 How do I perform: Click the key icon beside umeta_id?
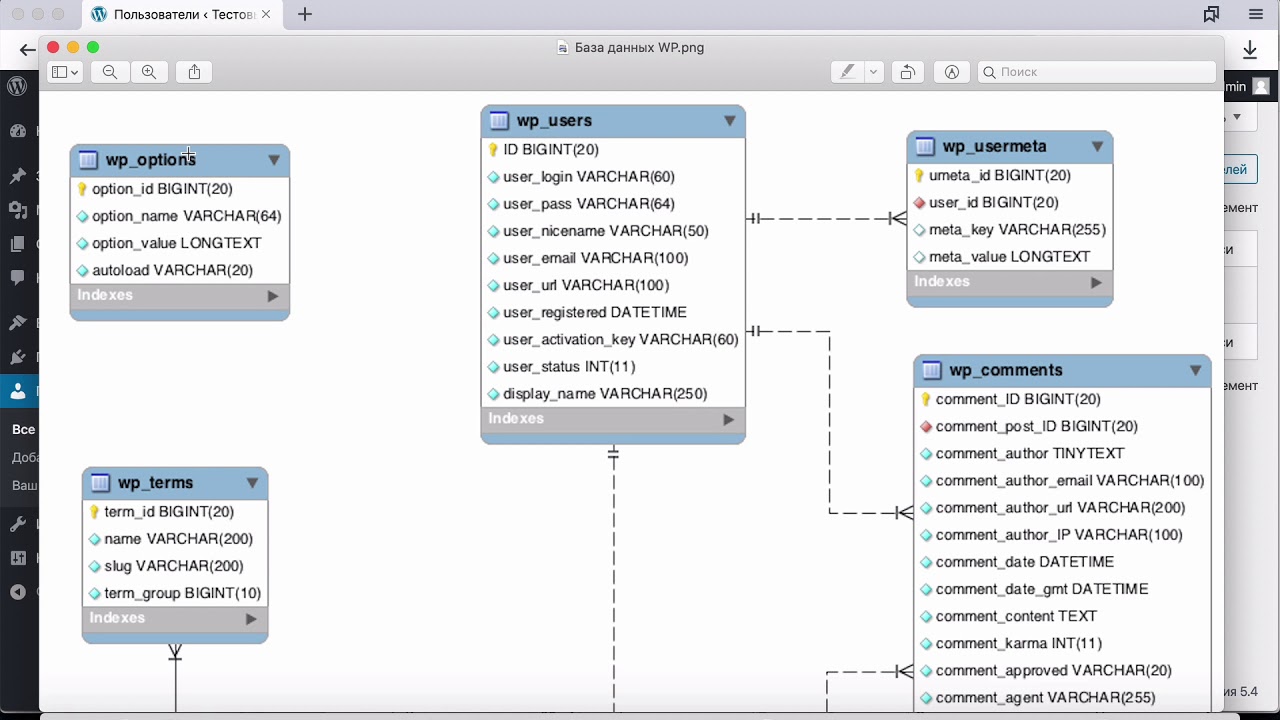click(x=919, y=176)
